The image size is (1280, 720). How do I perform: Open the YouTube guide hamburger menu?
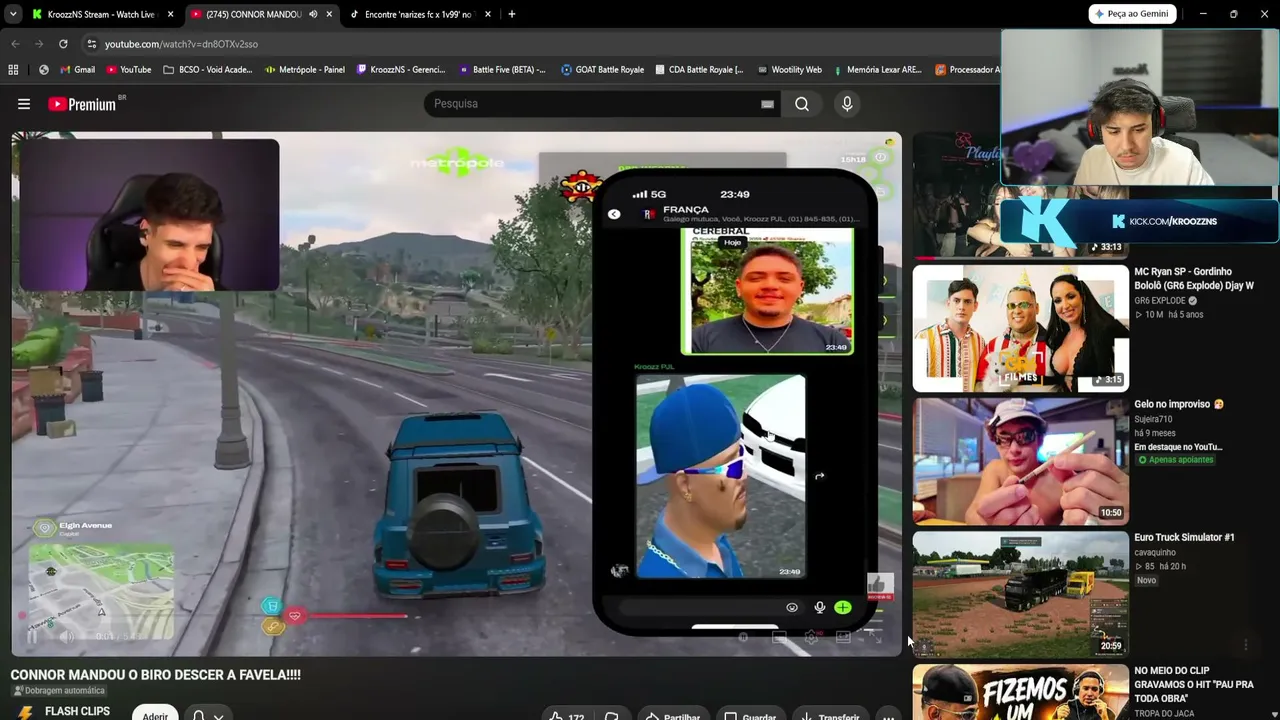coord(24,104)
